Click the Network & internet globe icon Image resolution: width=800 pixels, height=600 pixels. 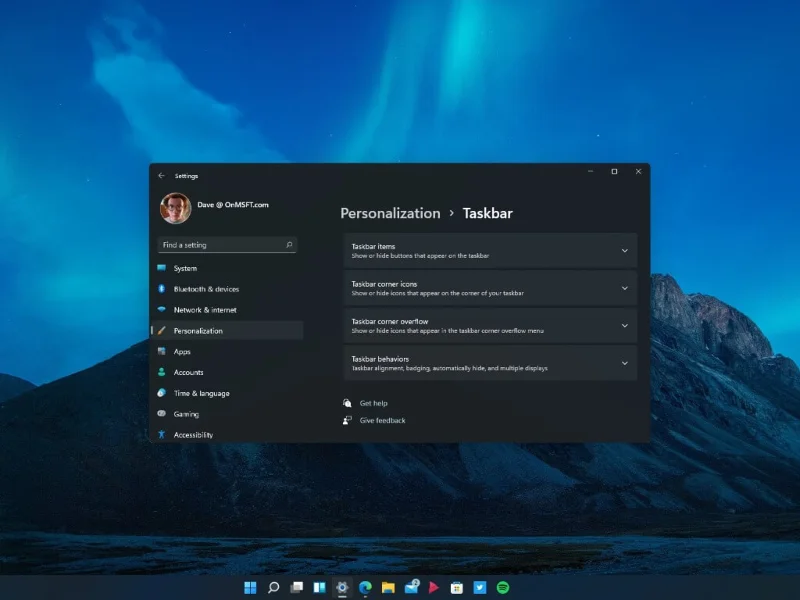pyautogui.click(x=161, y=309)
